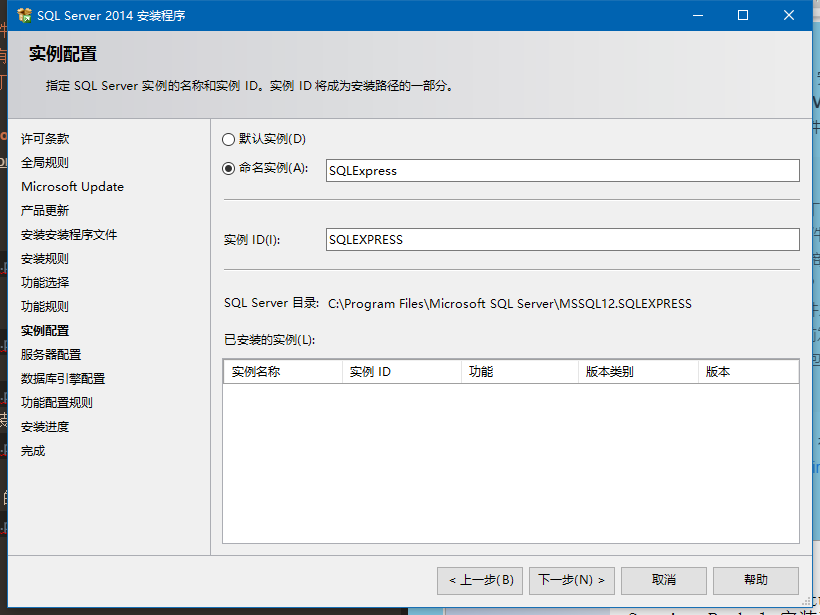Select the 功能规则 step in sidebar

[45, 307]
